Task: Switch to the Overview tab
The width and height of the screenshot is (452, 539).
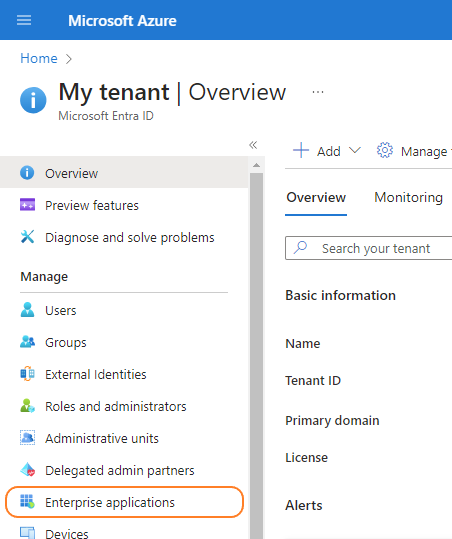Action: pos(316,197)
